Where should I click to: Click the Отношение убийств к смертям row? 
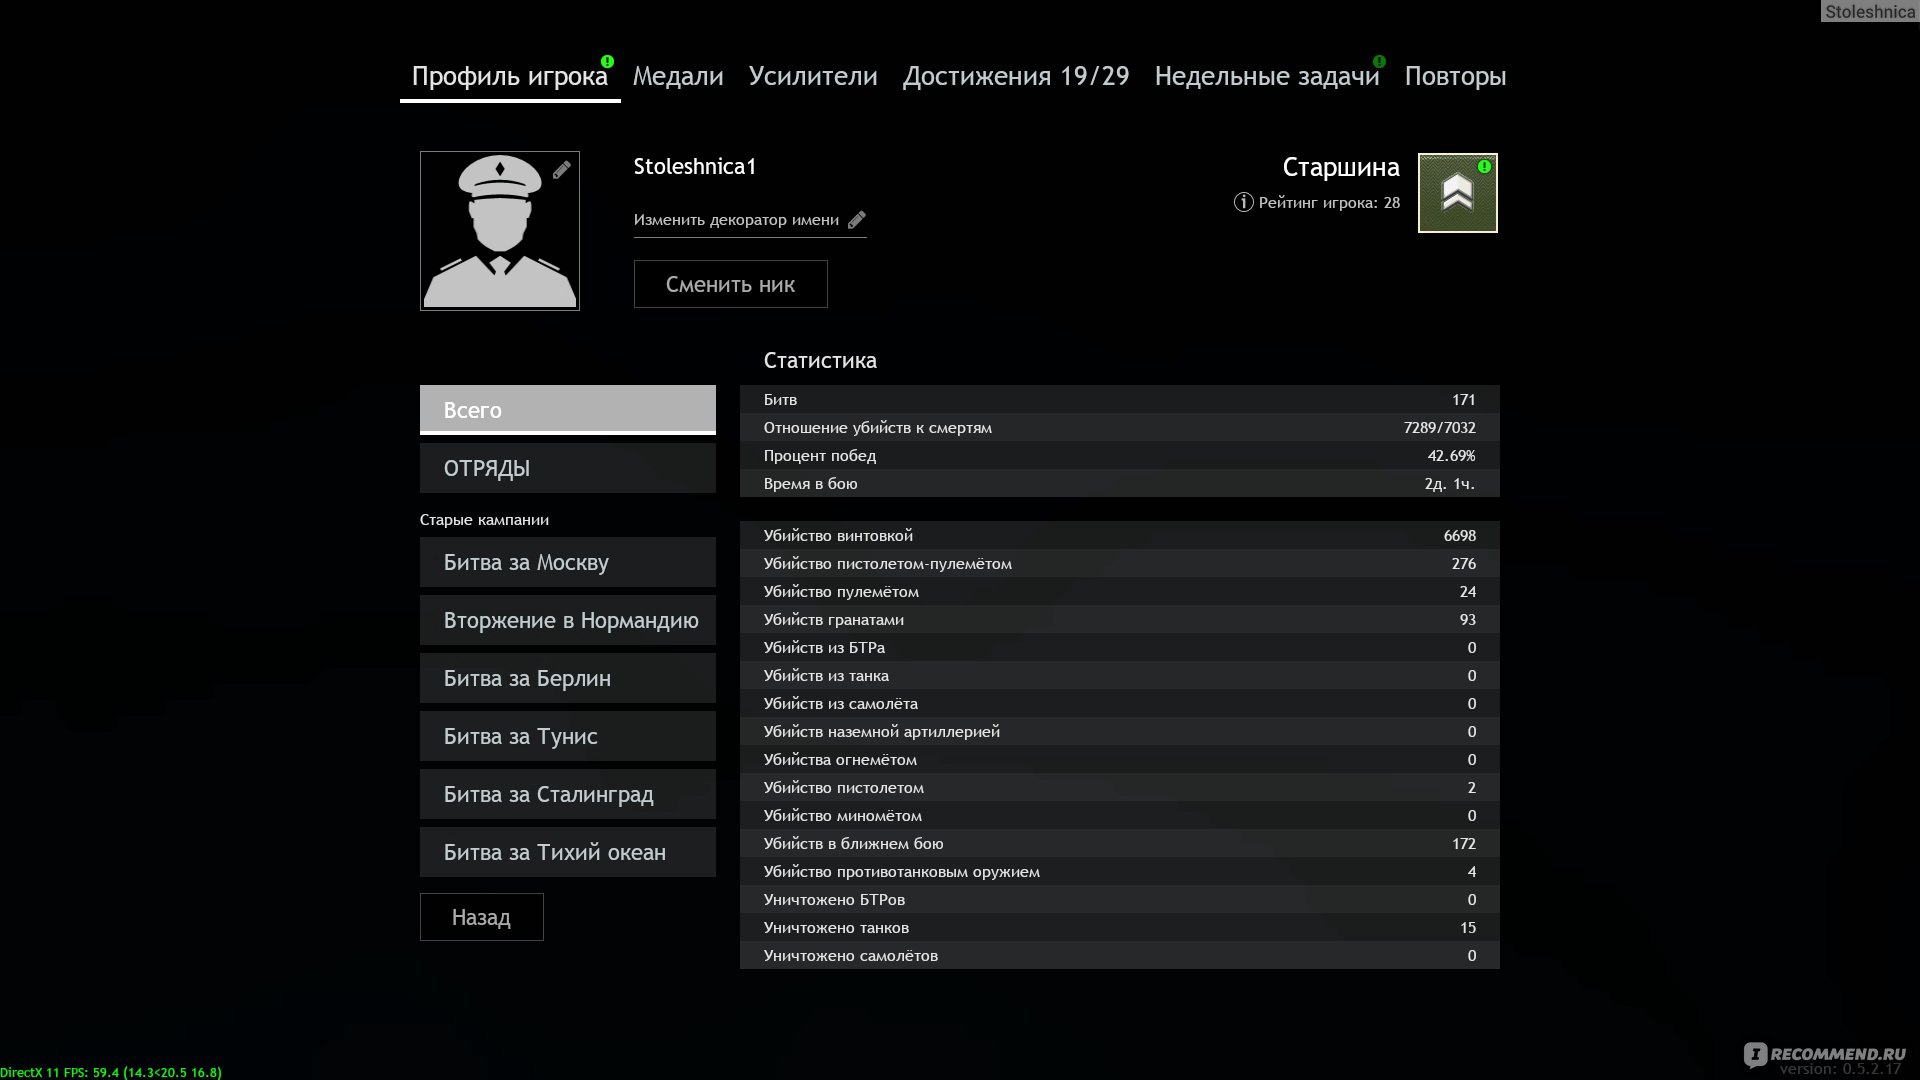1120,427
